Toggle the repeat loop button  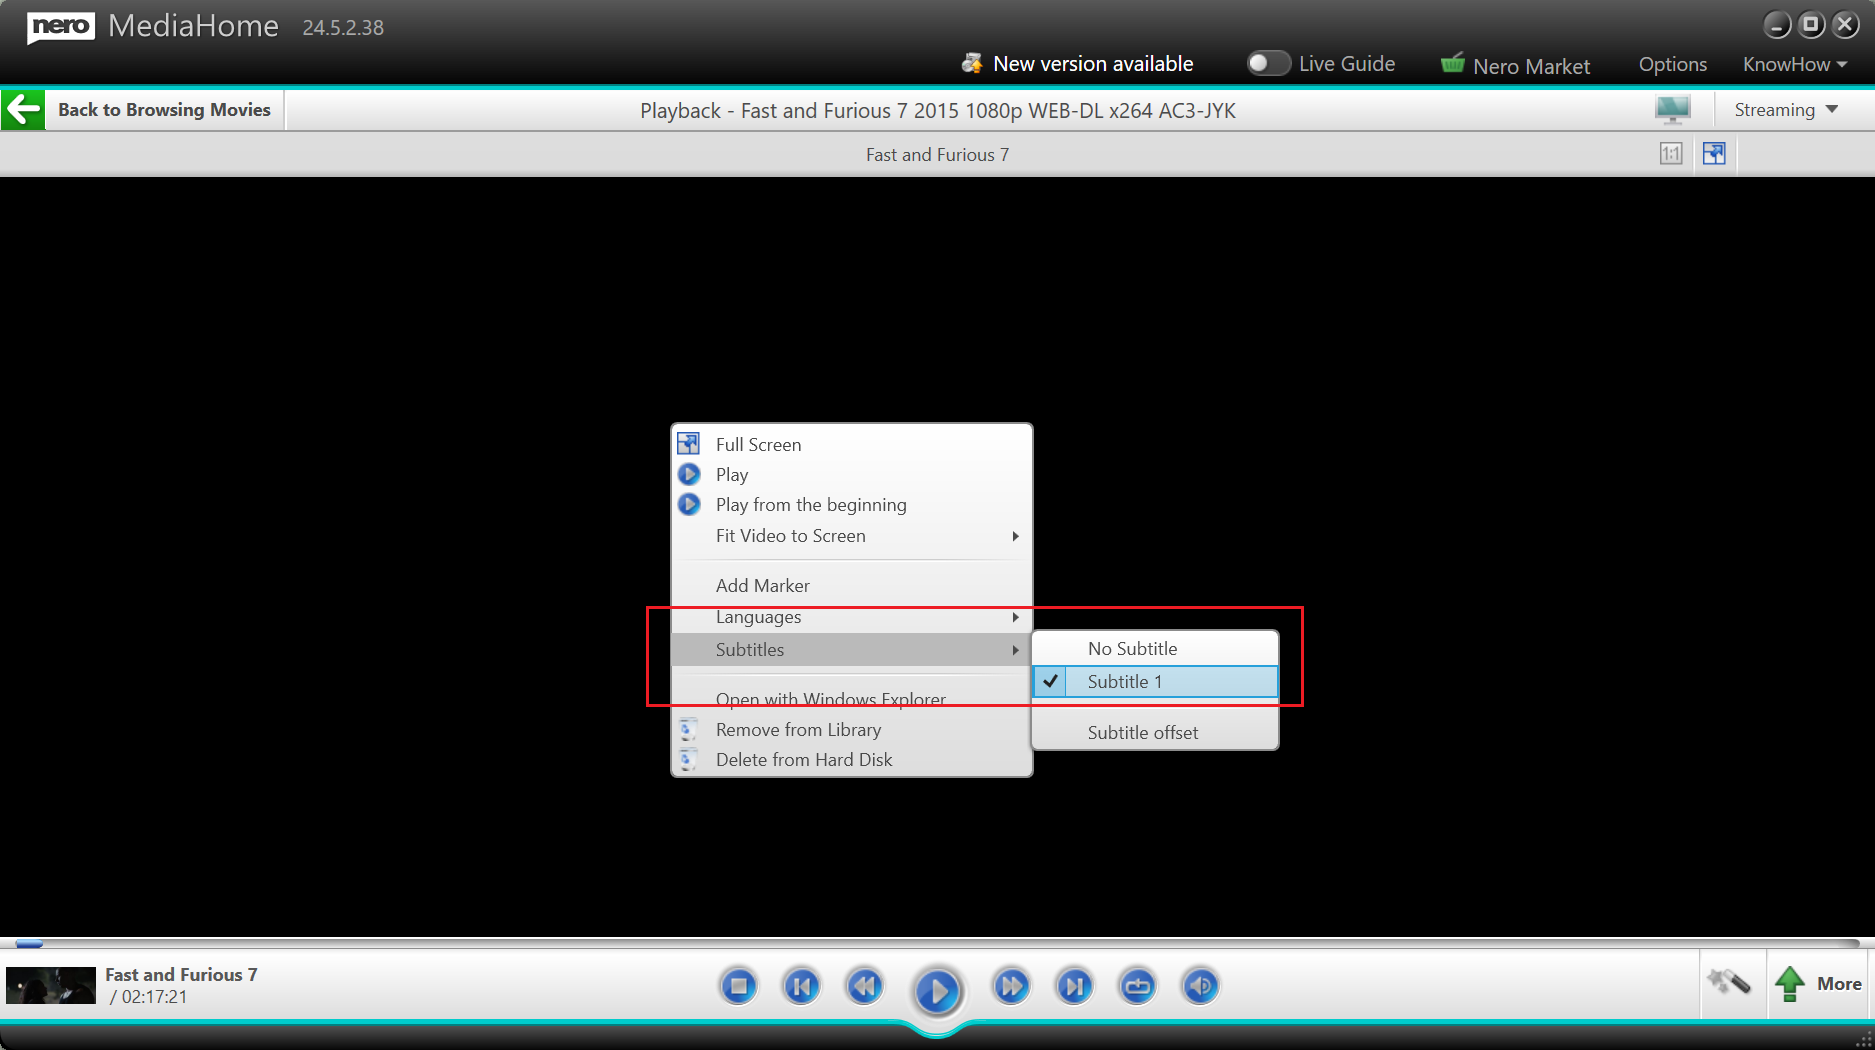[1137, 987]
